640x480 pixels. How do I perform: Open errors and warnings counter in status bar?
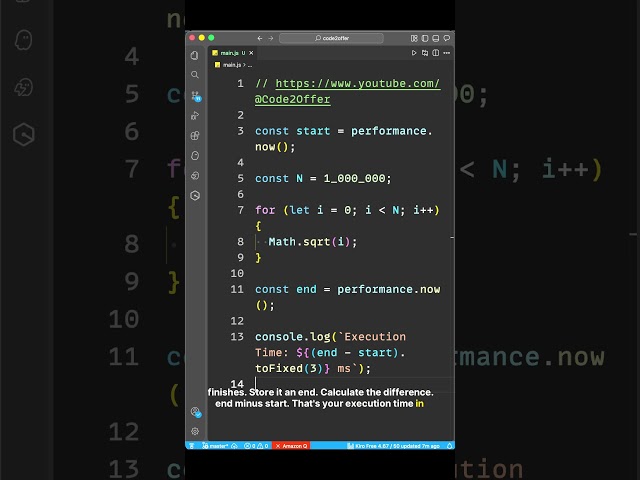tap(256, 446)
